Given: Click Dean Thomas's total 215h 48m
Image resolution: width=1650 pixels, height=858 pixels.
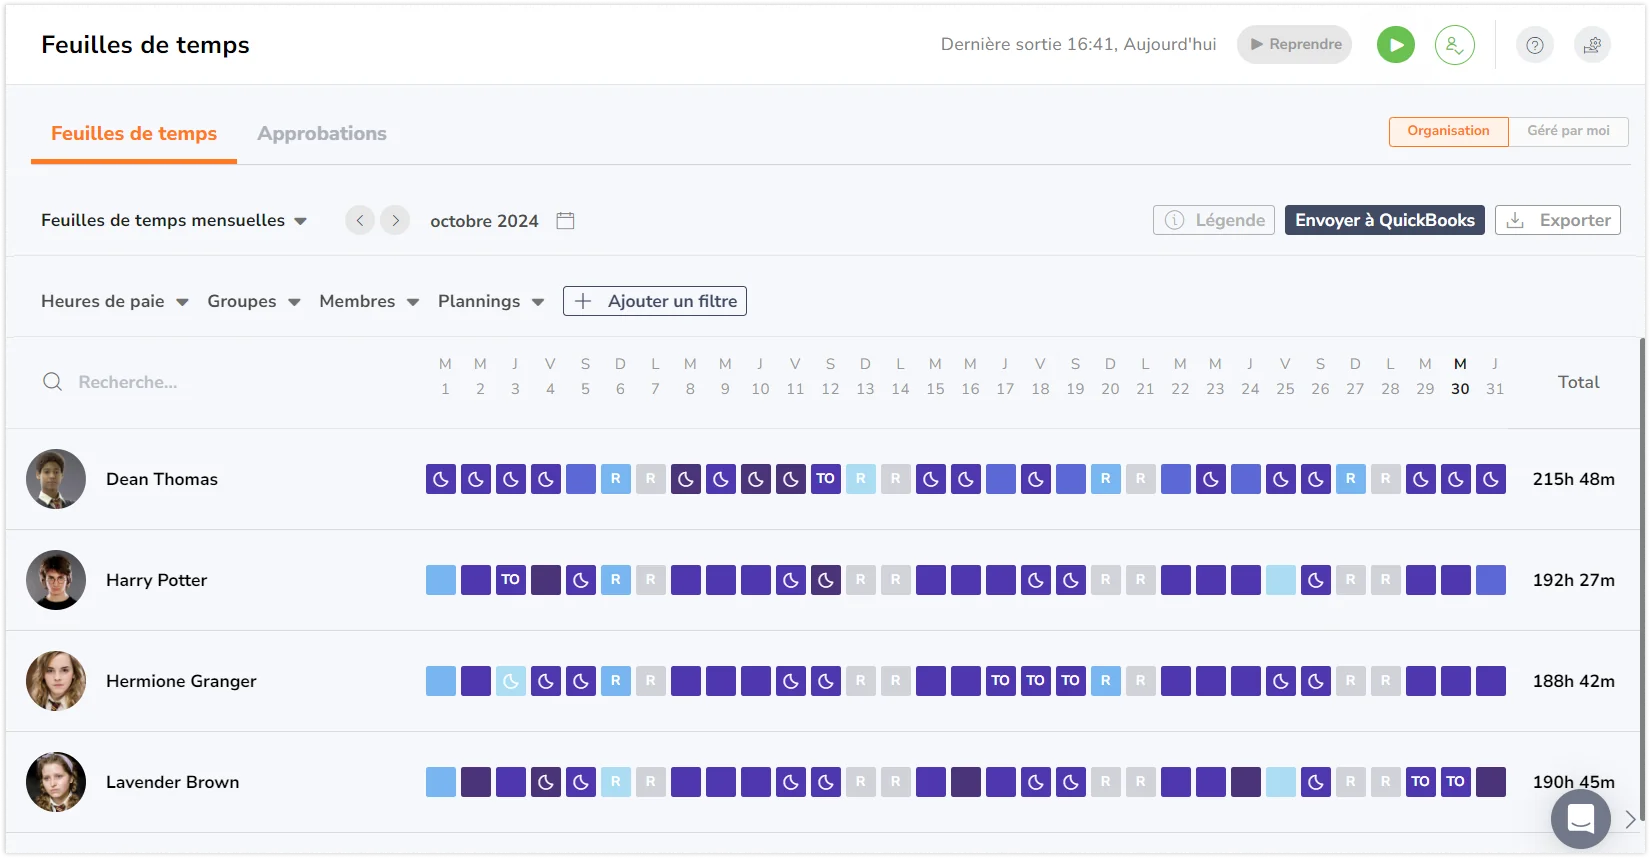Looking at the screenshot, I should coord(1574,479).
